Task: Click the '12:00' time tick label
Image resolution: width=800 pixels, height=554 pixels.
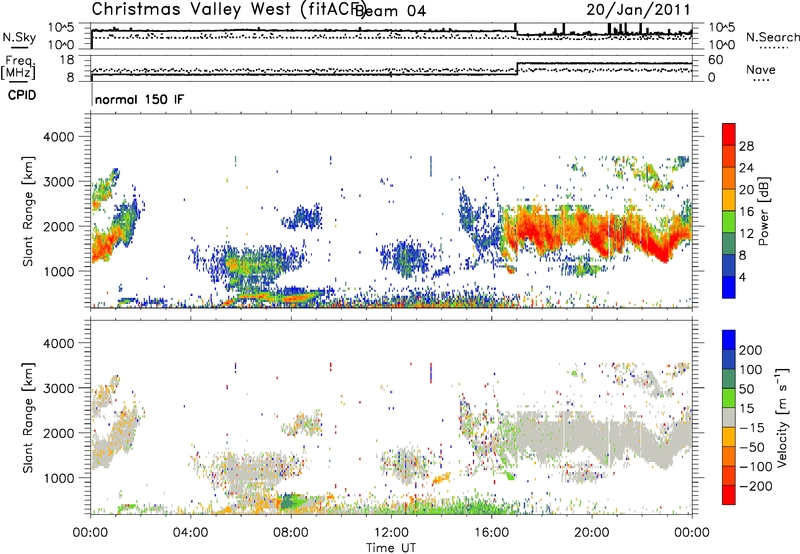Action: [391, 533]
